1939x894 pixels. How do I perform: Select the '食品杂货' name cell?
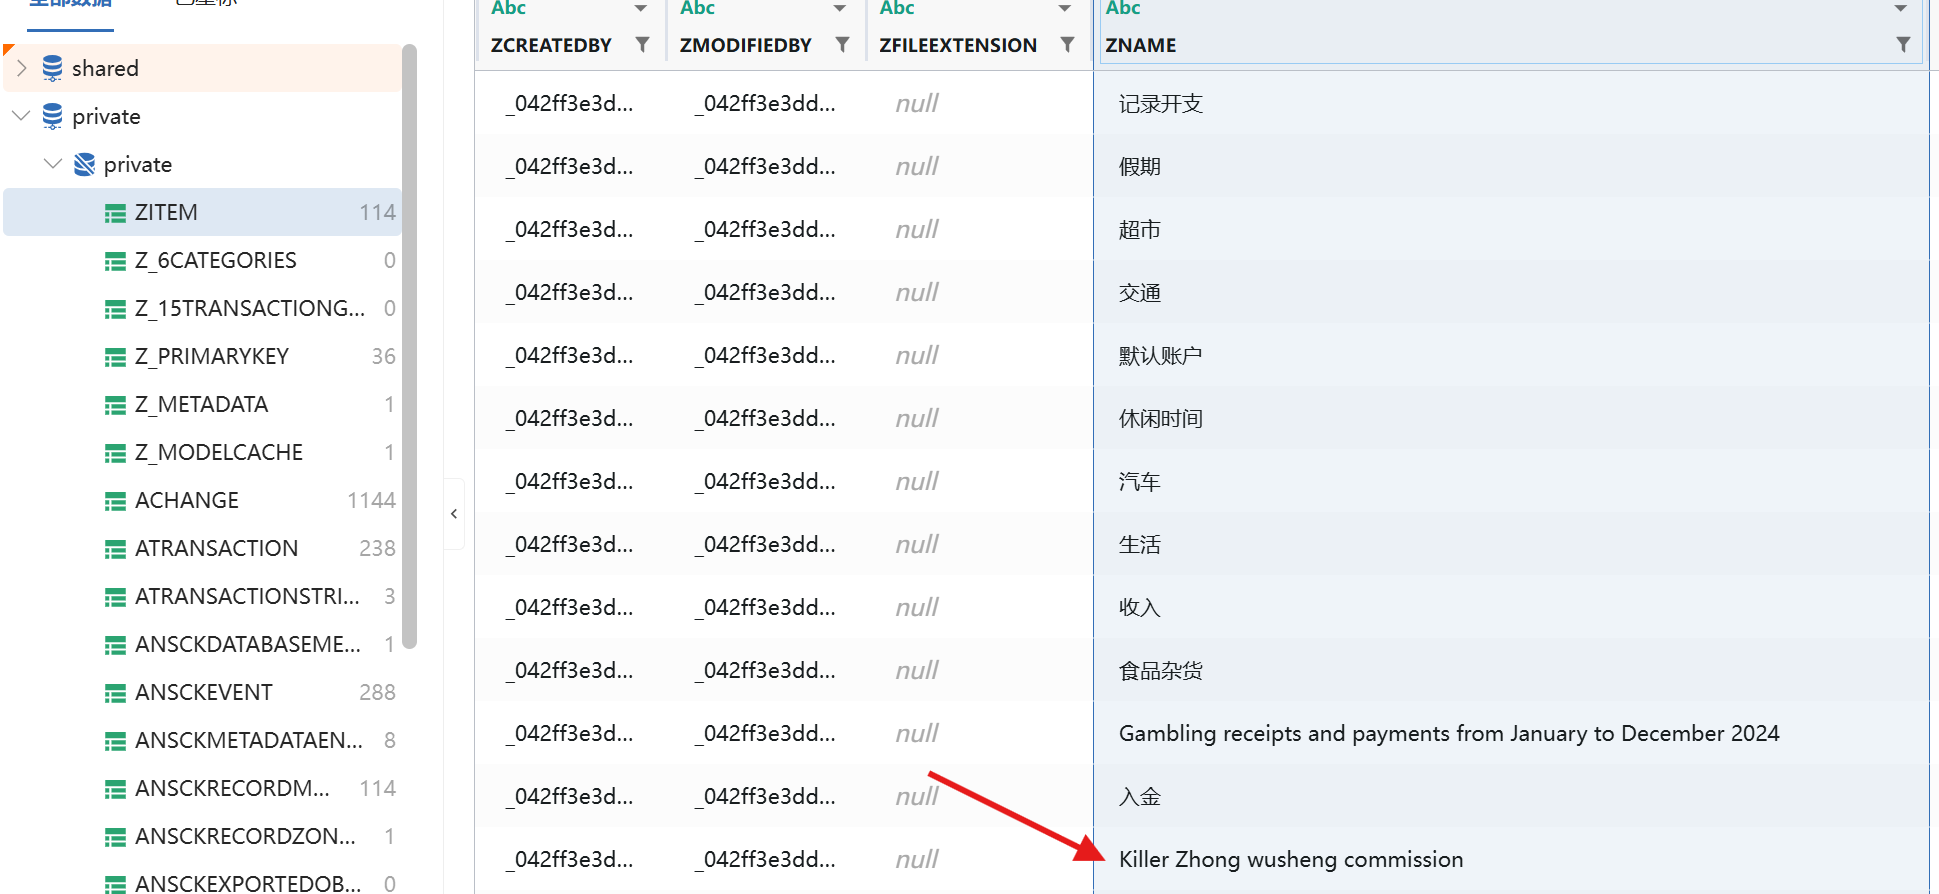(1511, 670)
